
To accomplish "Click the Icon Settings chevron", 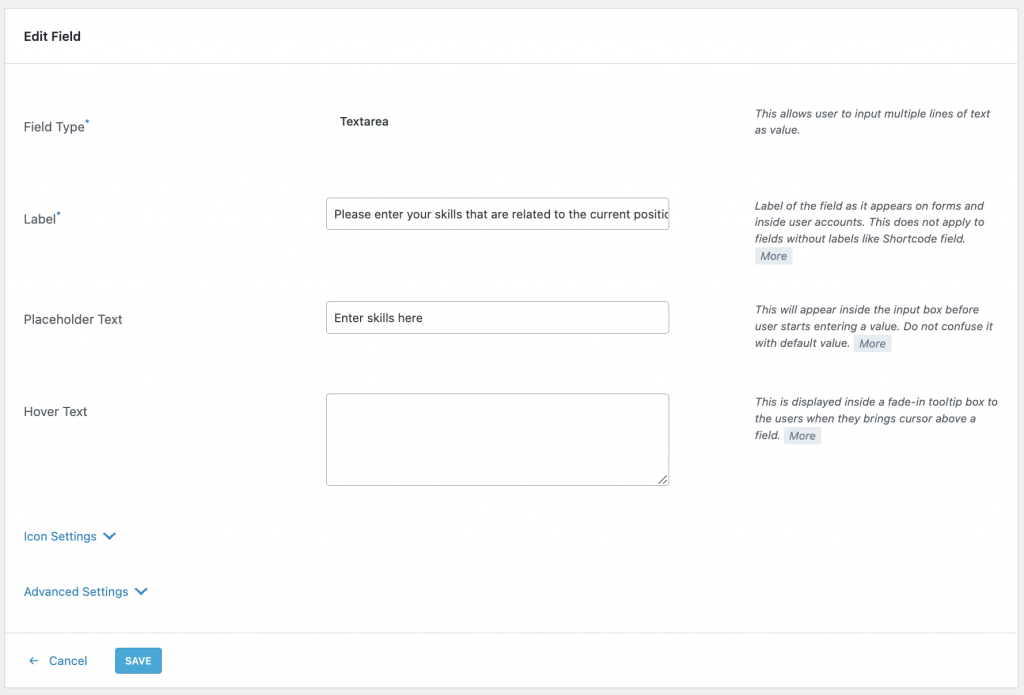I will (110, 536).
